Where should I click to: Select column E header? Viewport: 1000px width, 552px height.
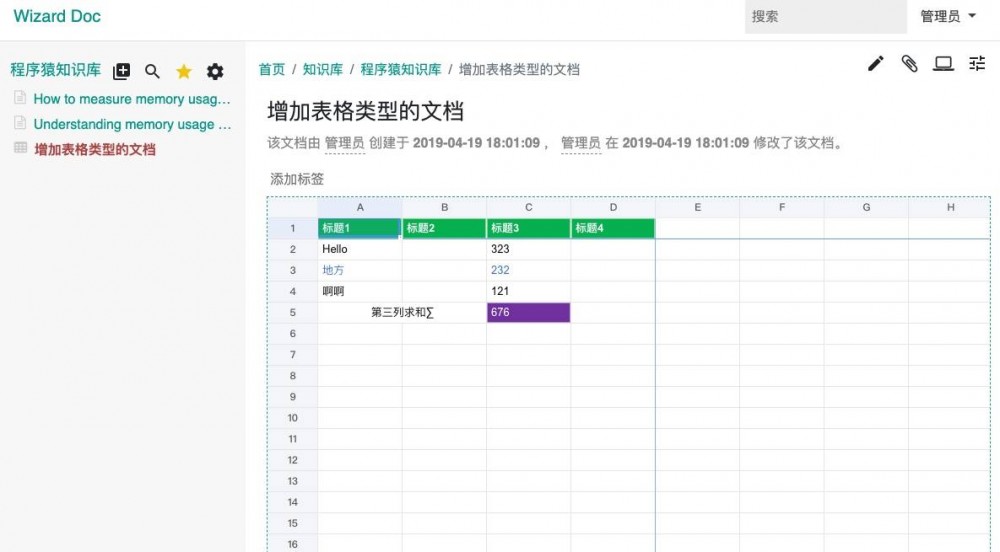(x=697, y=207)
